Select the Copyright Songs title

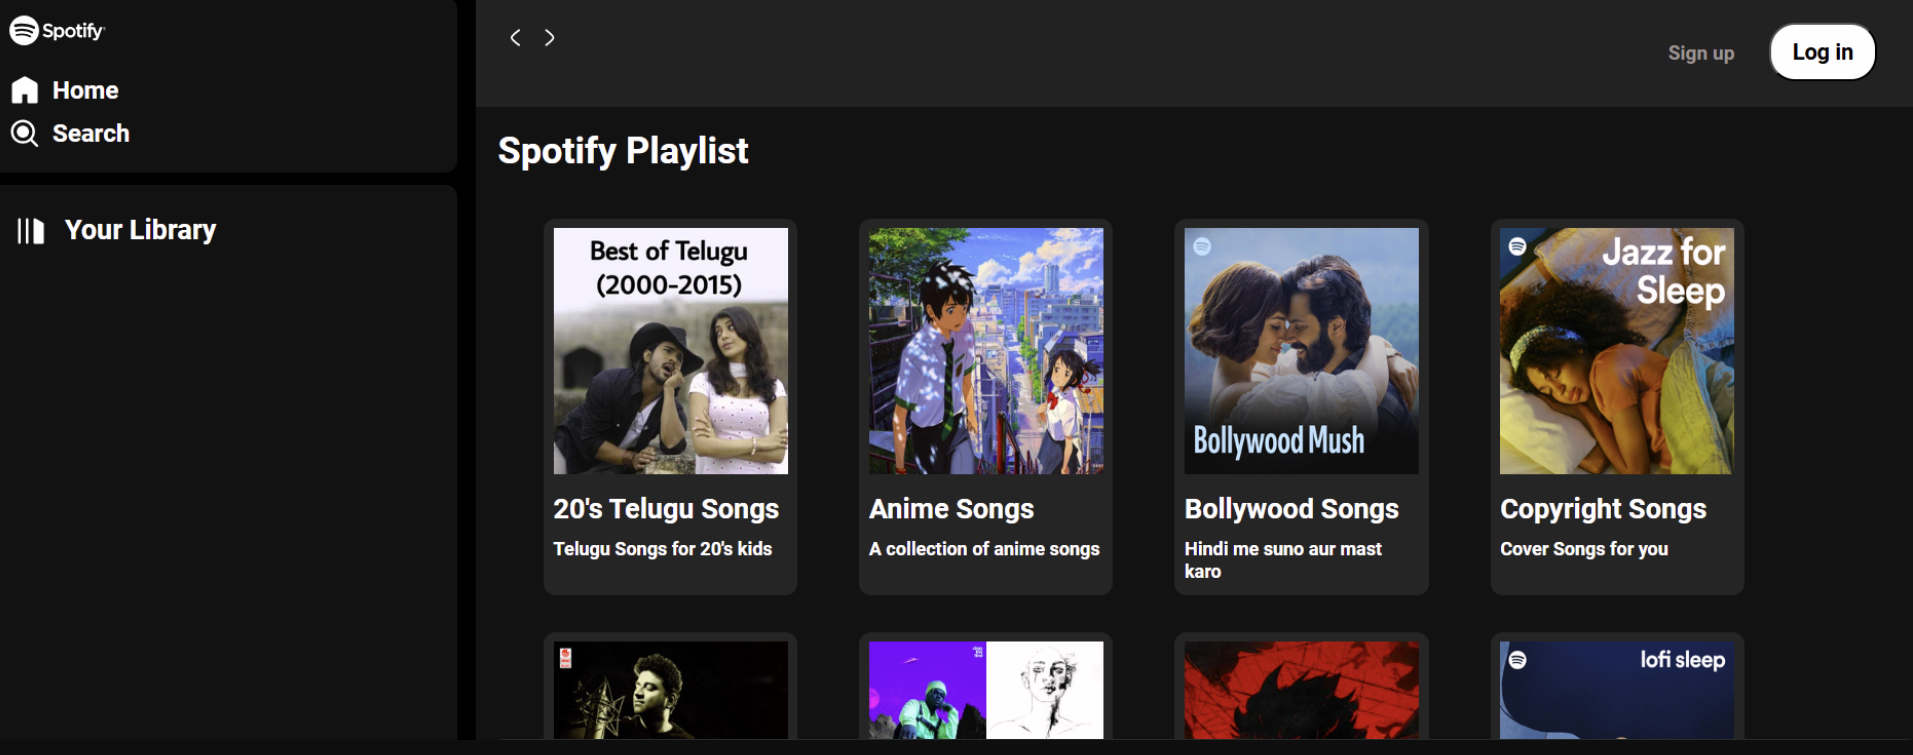pos(1602,509)
